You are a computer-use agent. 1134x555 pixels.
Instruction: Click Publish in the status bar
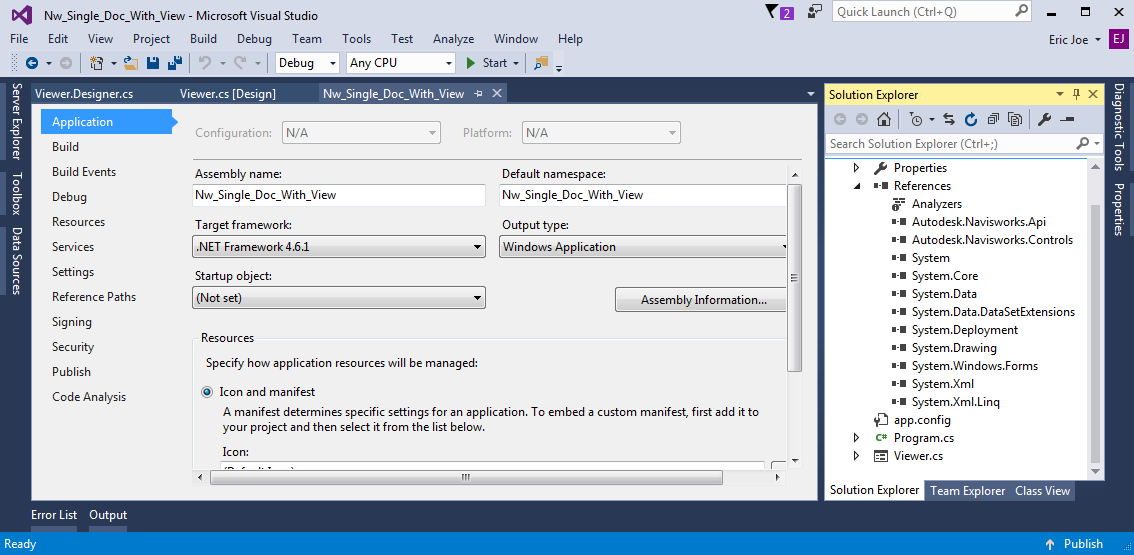[1074, 544]
